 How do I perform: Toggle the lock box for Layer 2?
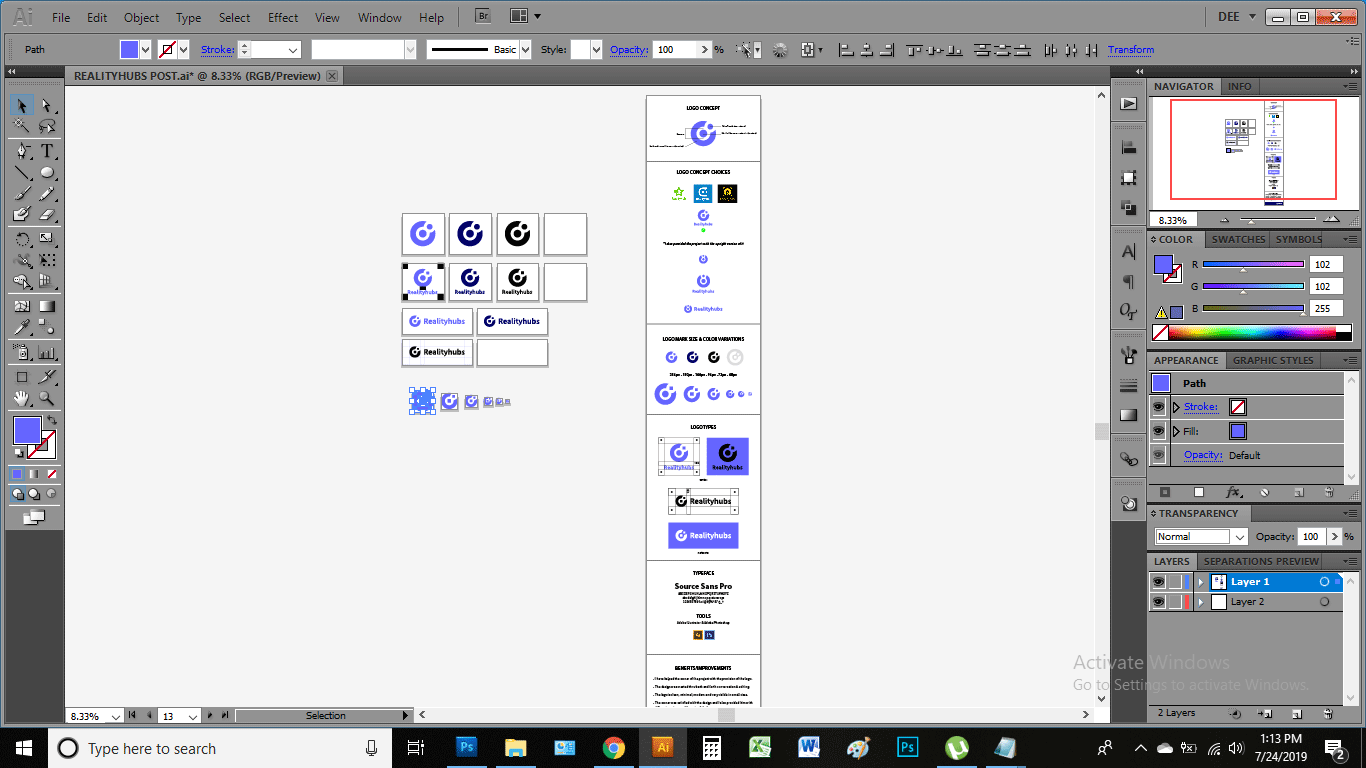[1175, 602]
